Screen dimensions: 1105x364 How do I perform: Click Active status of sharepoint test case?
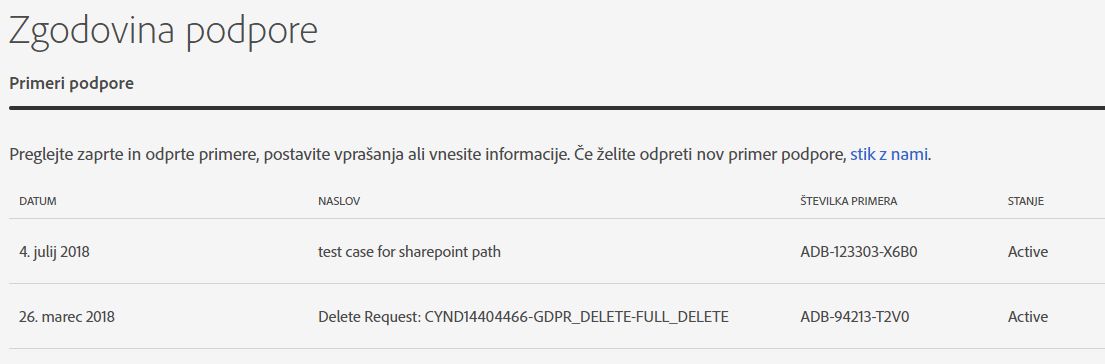click(x=1027, y=251)
